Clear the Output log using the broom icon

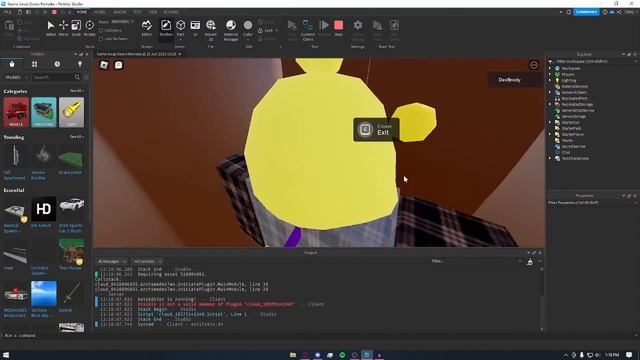click(530, 262)
